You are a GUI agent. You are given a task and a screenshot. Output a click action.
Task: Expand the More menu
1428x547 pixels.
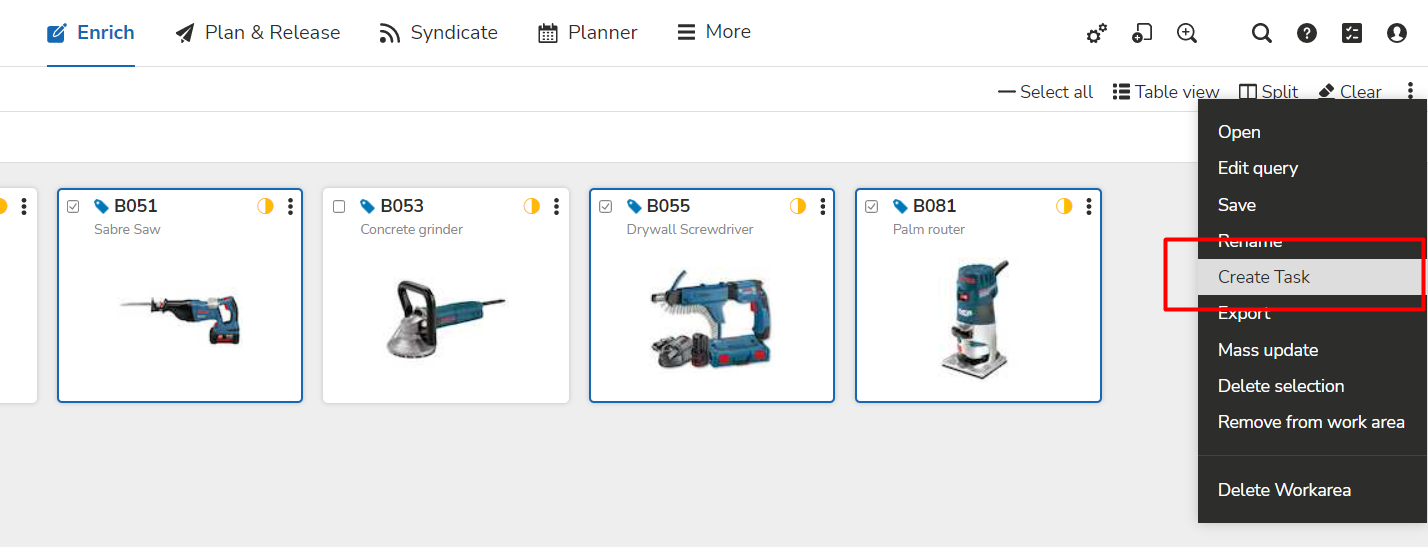pyautogui.click(x=714, y=32)
